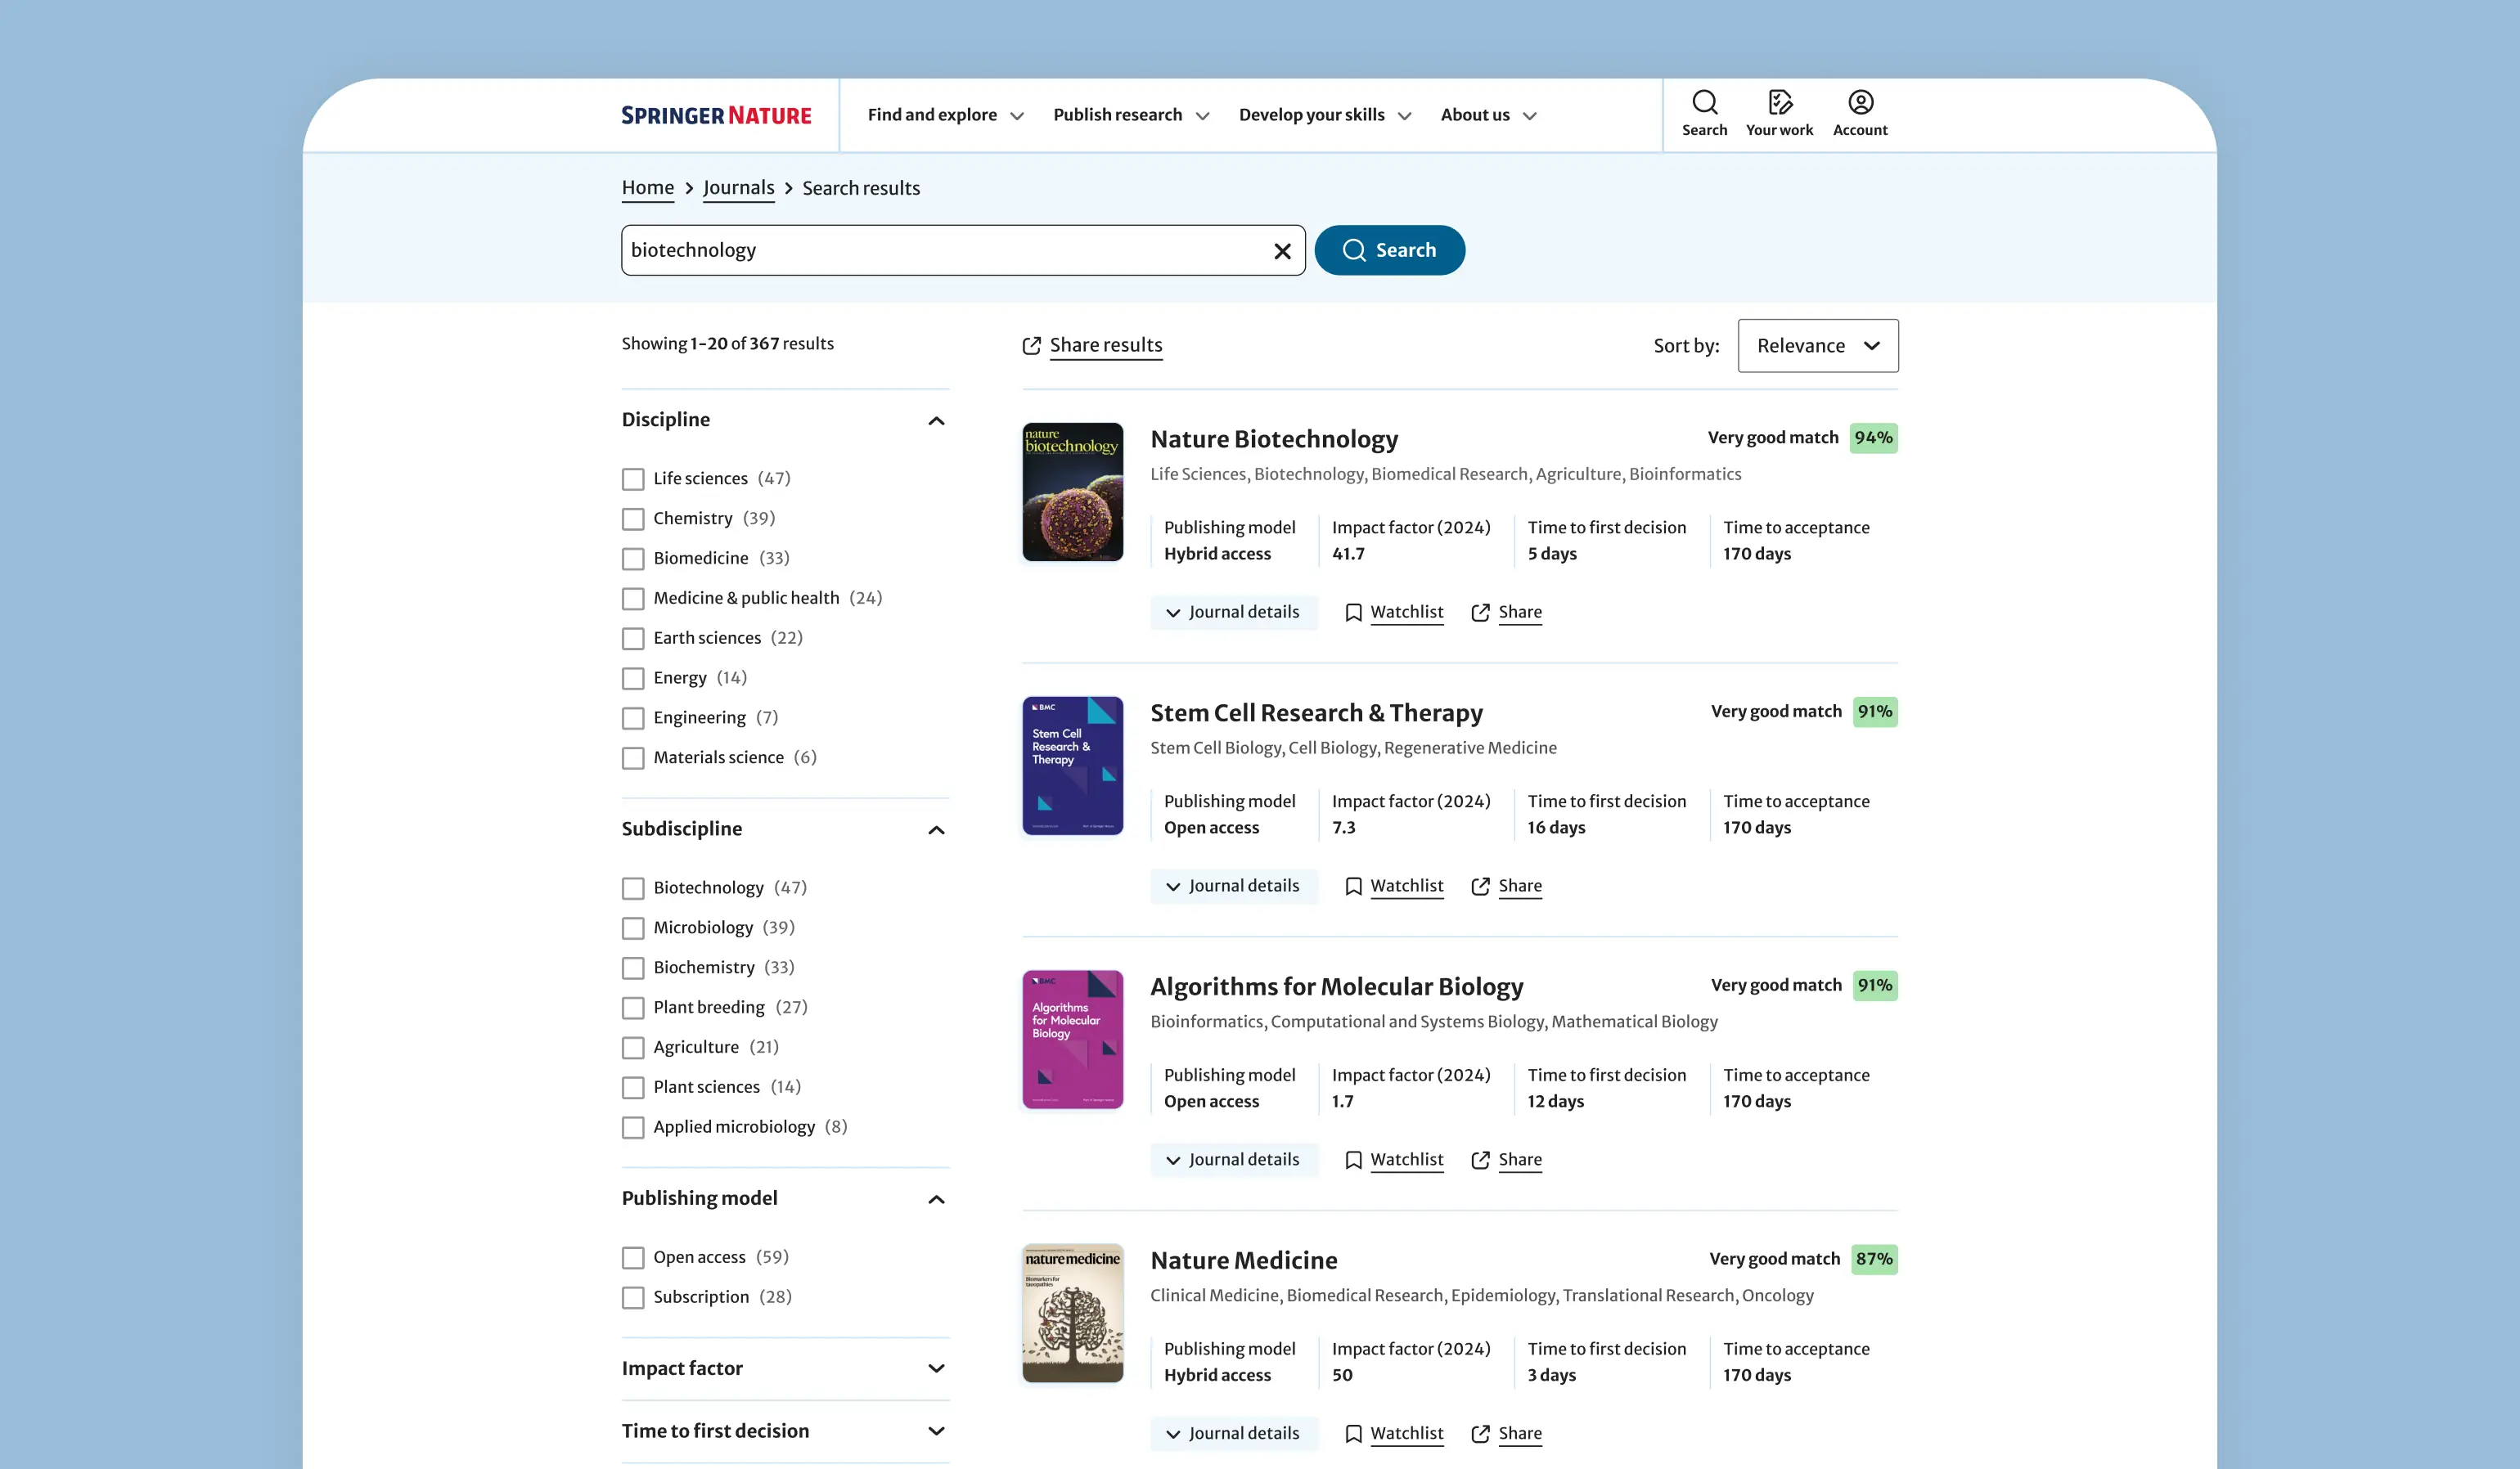Click the blue Search button
Screen dimensions: 2520x1469
click(x=1389, y=250)
